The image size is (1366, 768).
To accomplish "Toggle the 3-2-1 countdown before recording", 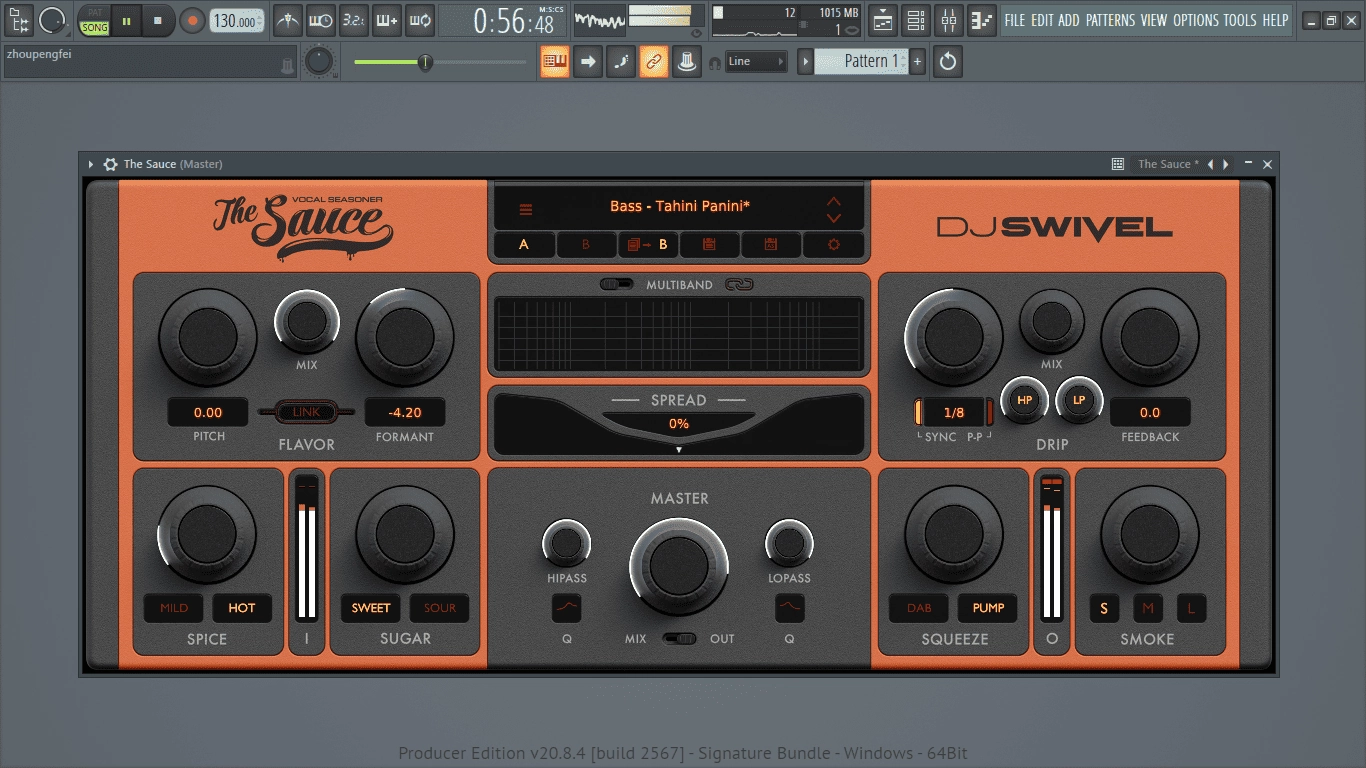I will point(353,20).
